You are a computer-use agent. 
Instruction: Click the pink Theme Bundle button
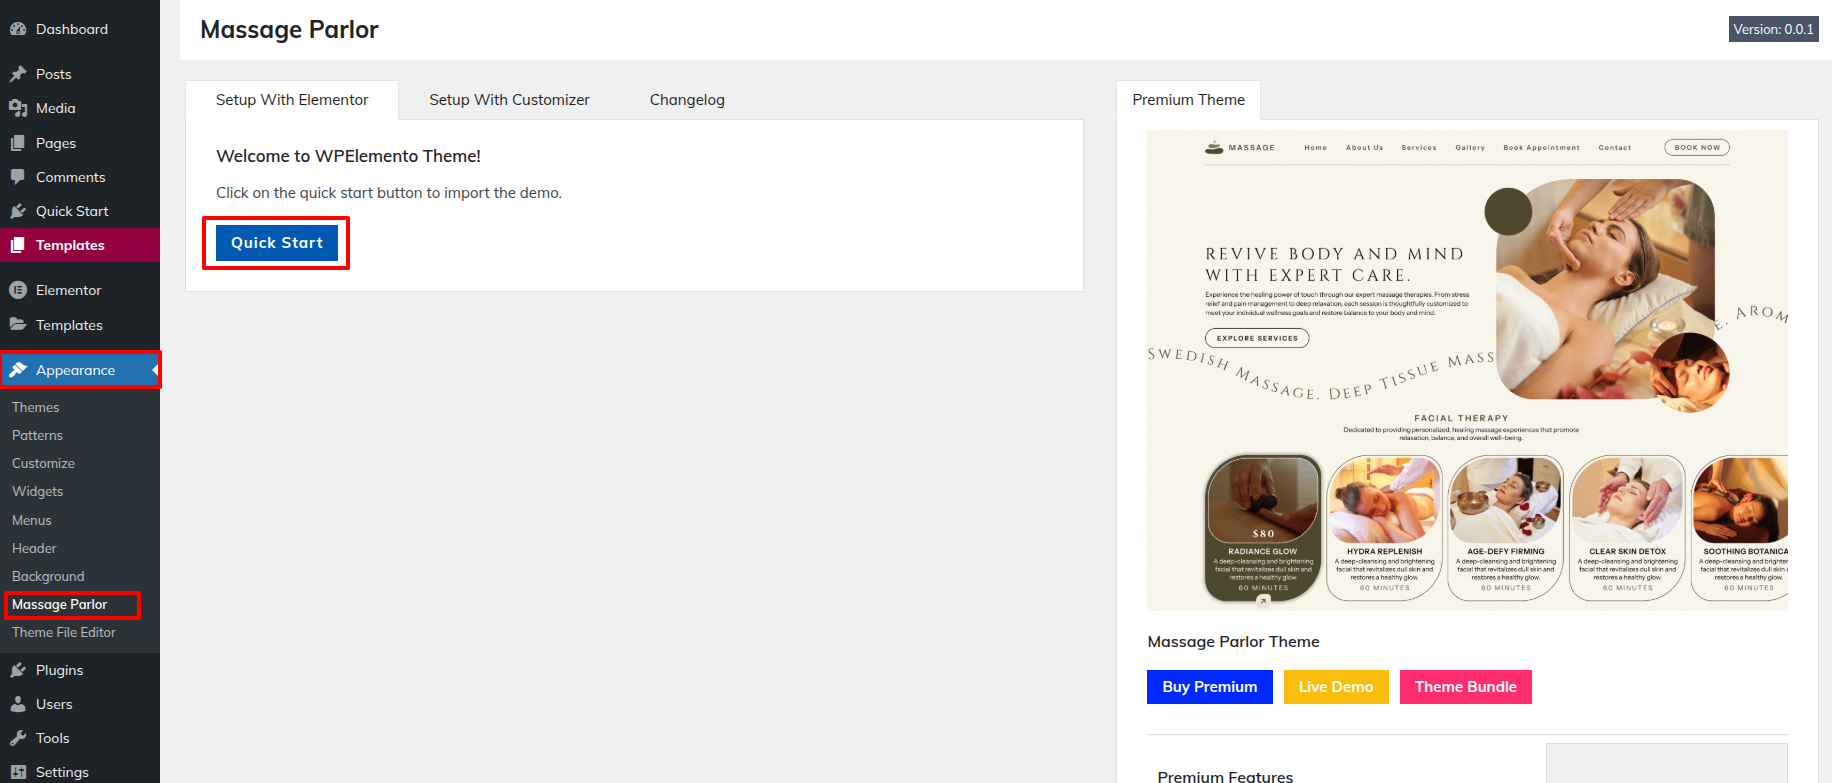tap(1465, 687)
